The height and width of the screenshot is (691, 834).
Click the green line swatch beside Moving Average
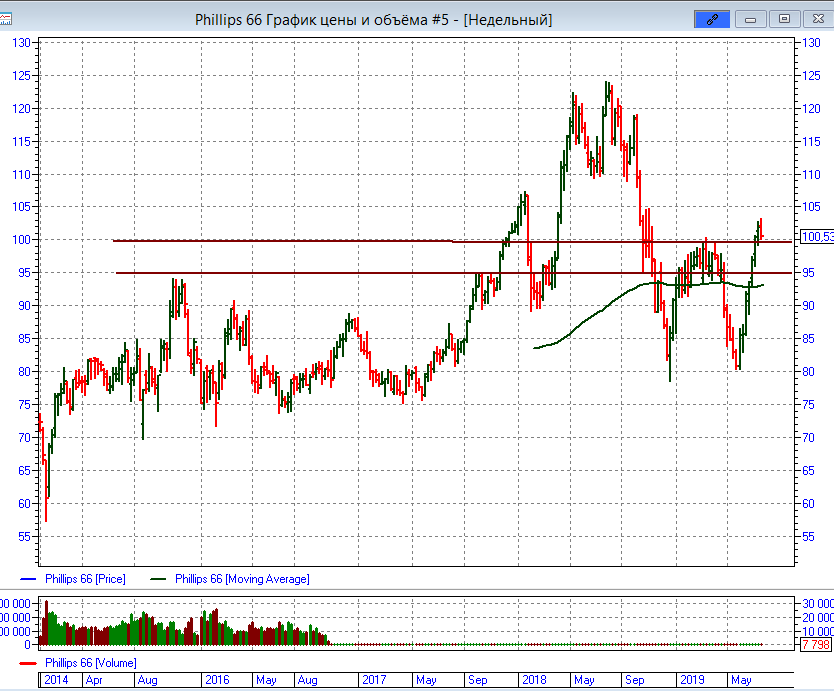pyautogui.click(x=157, y=579)
